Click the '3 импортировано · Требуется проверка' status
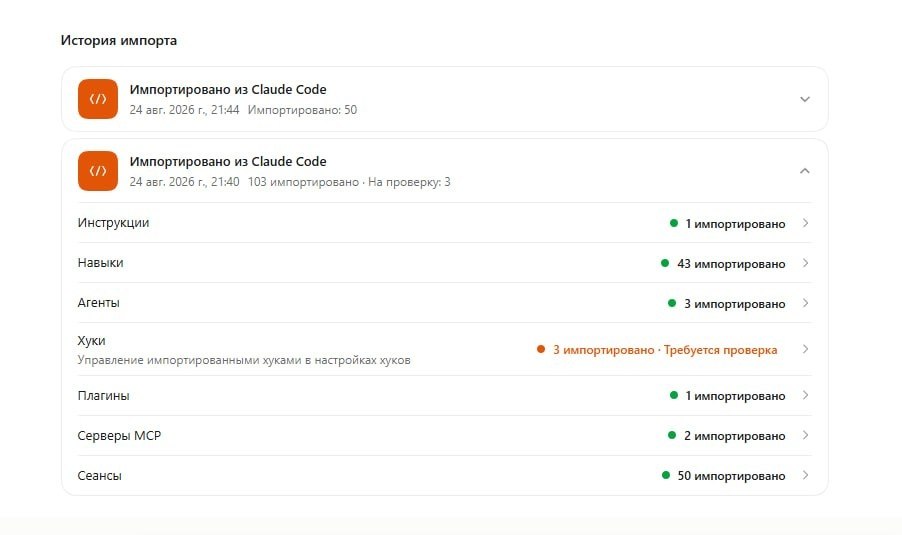The width and height of the screenshot is (902, 535). 665,350
